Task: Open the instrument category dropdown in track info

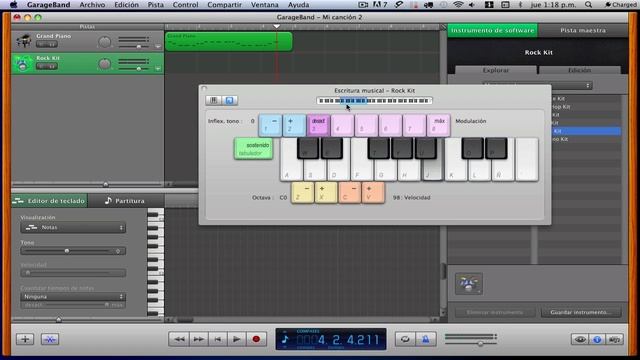Action: pos(537,85)
